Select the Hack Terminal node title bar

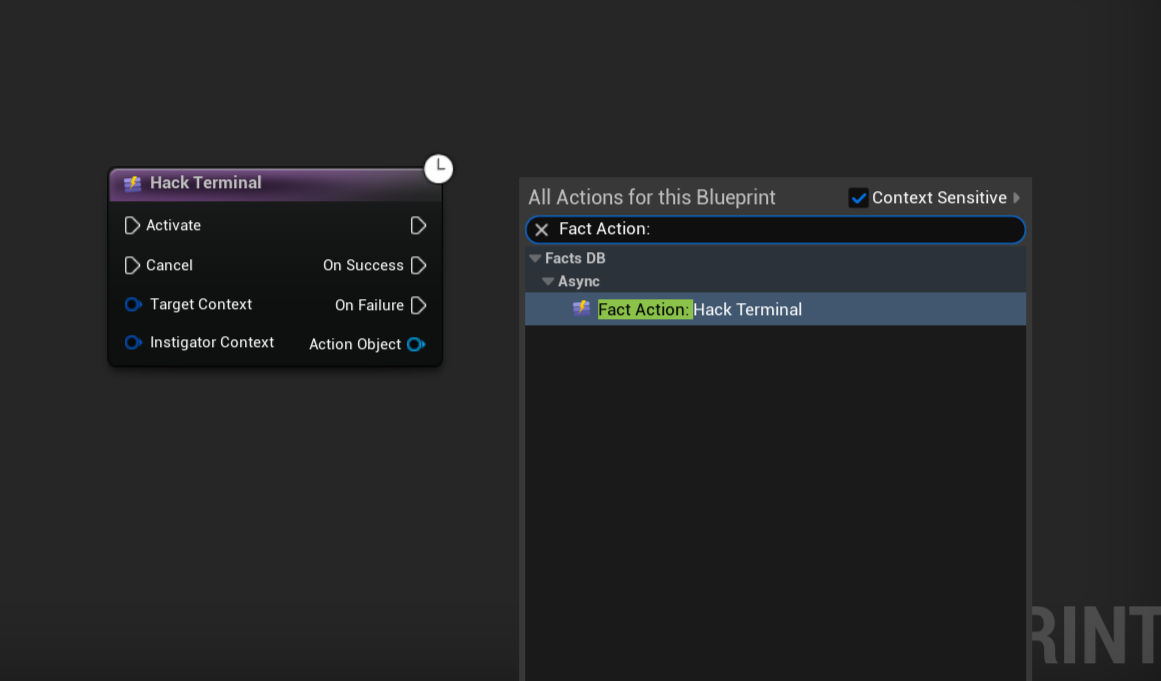click(x=275, y=184)
